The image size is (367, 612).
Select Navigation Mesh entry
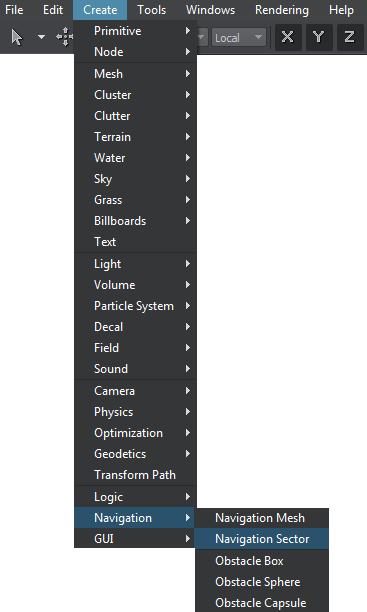tap(262, 518)
